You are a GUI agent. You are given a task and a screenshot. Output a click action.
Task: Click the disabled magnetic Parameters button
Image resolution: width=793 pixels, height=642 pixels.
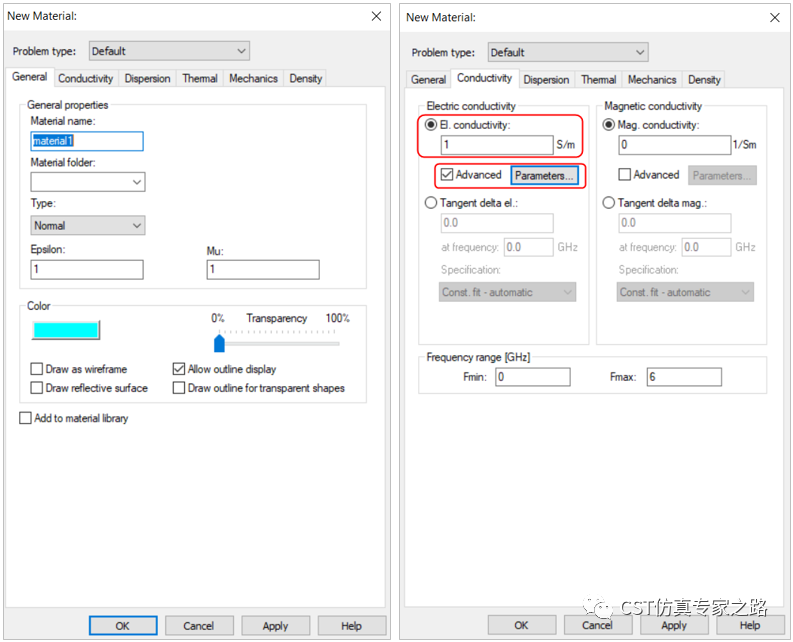click(x=722, y=176)
